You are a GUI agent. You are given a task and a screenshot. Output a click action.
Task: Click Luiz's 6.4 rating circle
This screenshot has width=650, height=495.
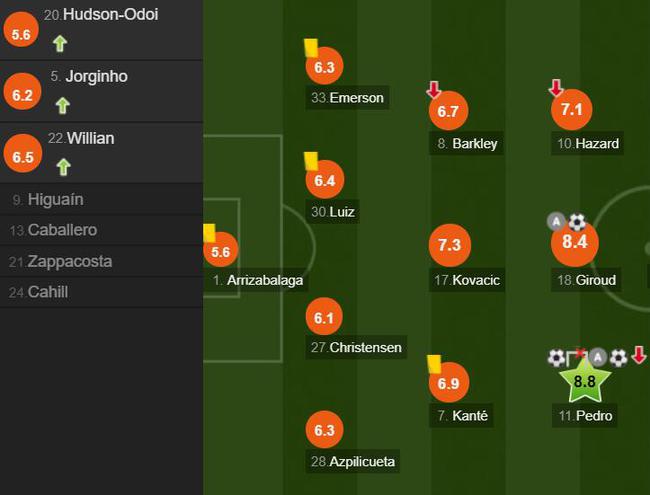(x=325, y=180)
